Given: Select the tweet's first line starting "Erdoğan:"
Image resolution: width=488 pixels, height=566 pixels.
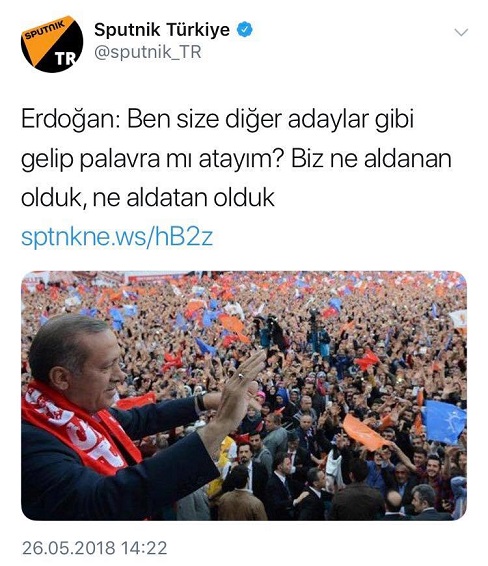Looking at the screenshot, I should tap(217, 119).
